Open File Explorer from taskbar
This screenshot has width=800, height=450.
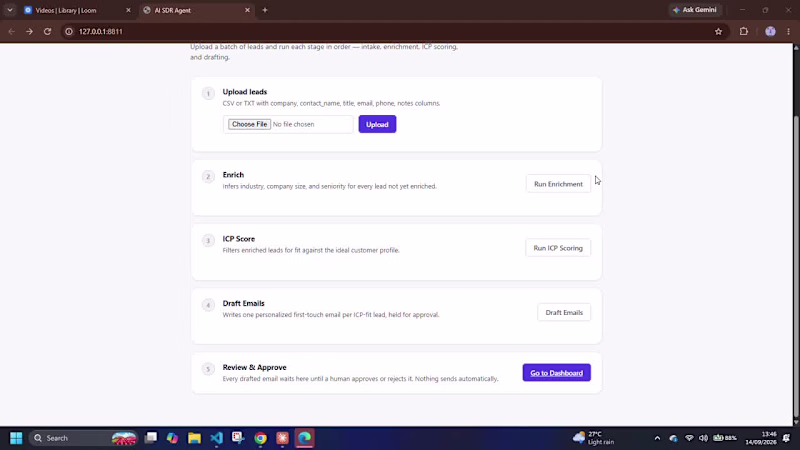[x=194, y=438]
